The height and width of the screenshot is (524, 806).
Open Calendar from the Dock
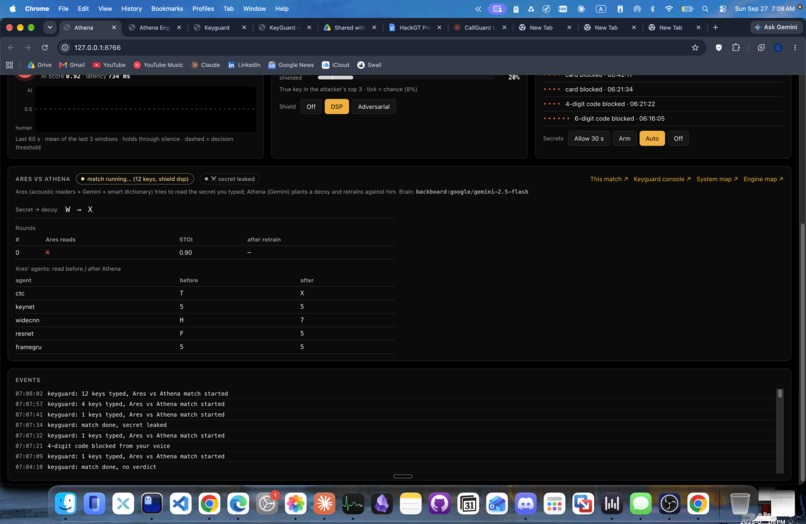pos(468,503)
